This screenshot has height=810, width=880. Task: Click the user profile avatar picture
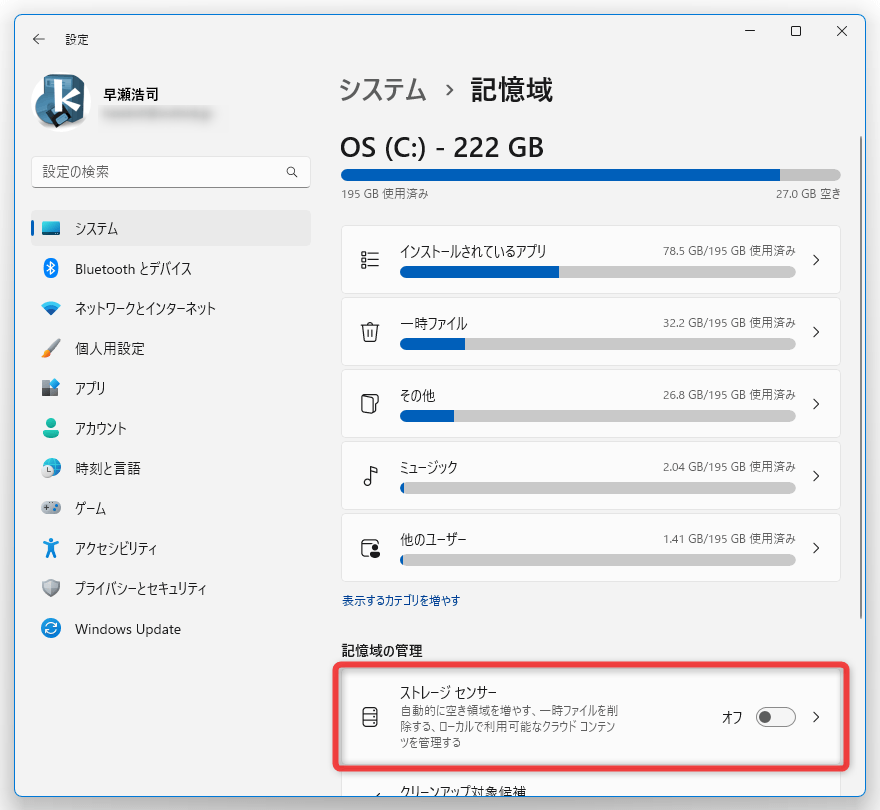coord(61,102)
